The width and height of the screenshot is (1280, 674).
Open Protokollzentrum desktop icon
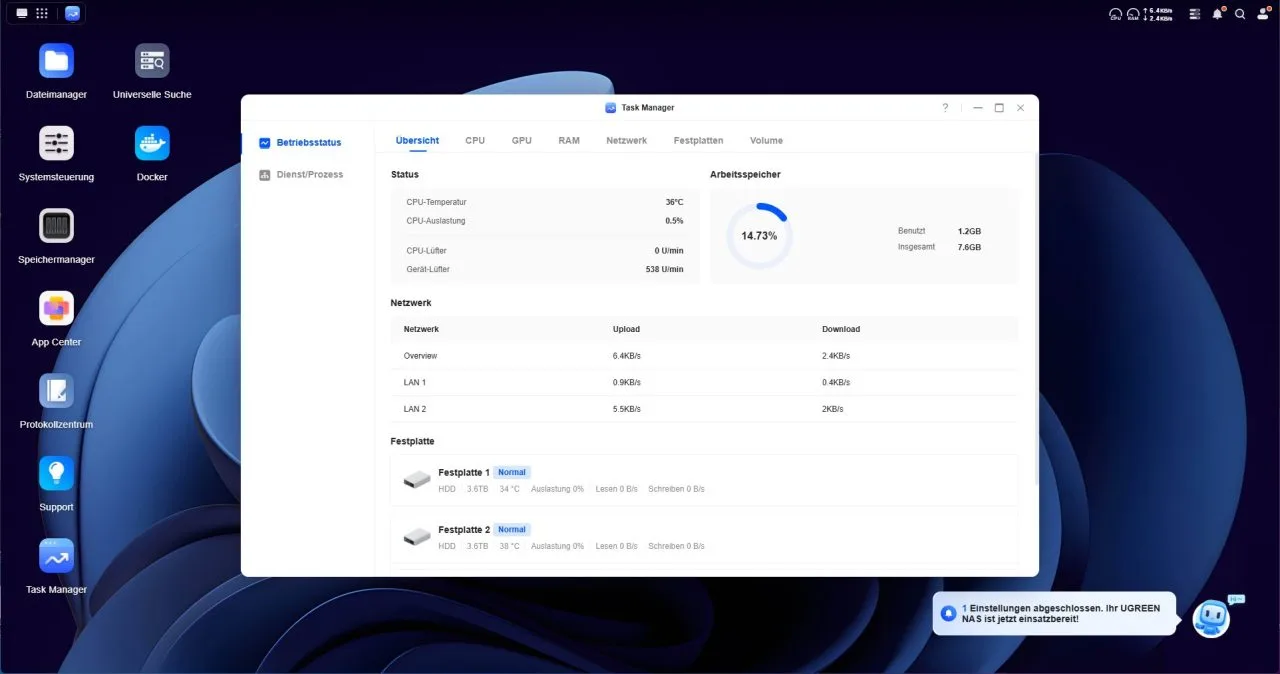56,391
